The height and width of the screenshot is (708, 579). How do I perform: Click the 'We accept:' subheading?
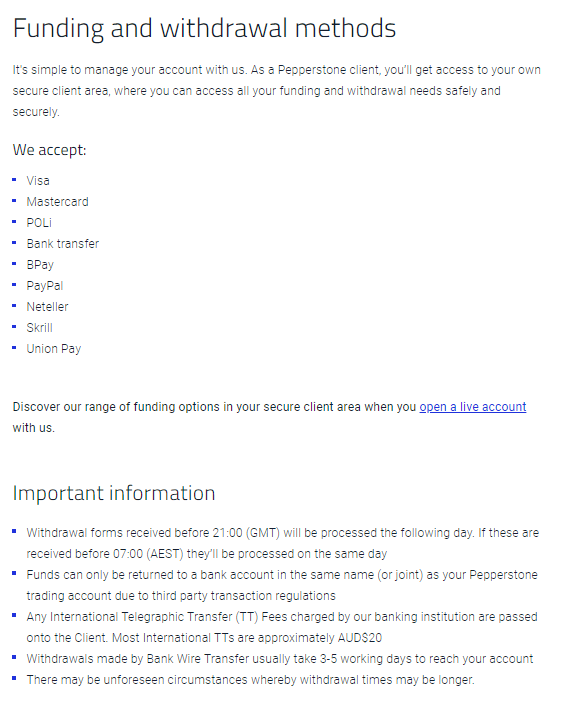[49, 150]
